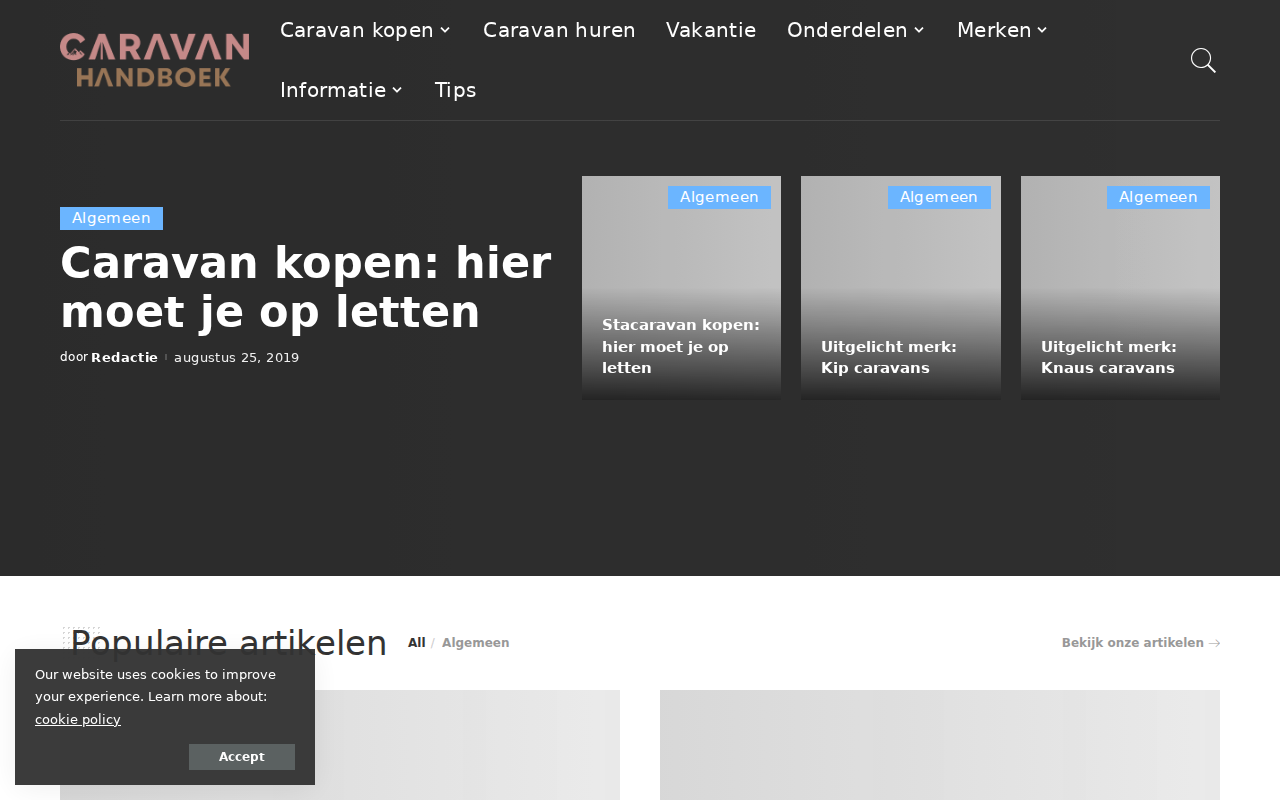Expand the Caravan kopen dropdown chevron
This screenshot has width=1280, height=800.
445,30
